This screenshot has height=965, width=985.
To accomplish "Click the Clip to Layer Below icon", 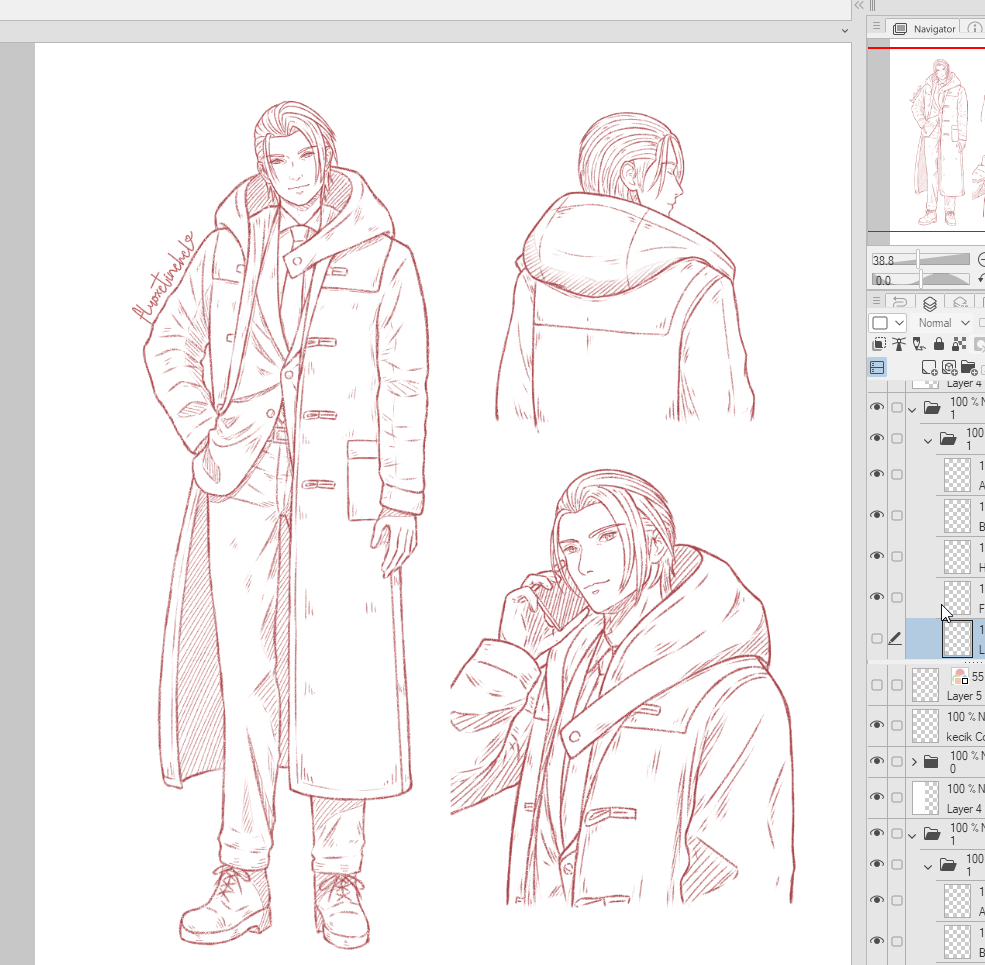I will pyautogui.click(x=879, y=344).
